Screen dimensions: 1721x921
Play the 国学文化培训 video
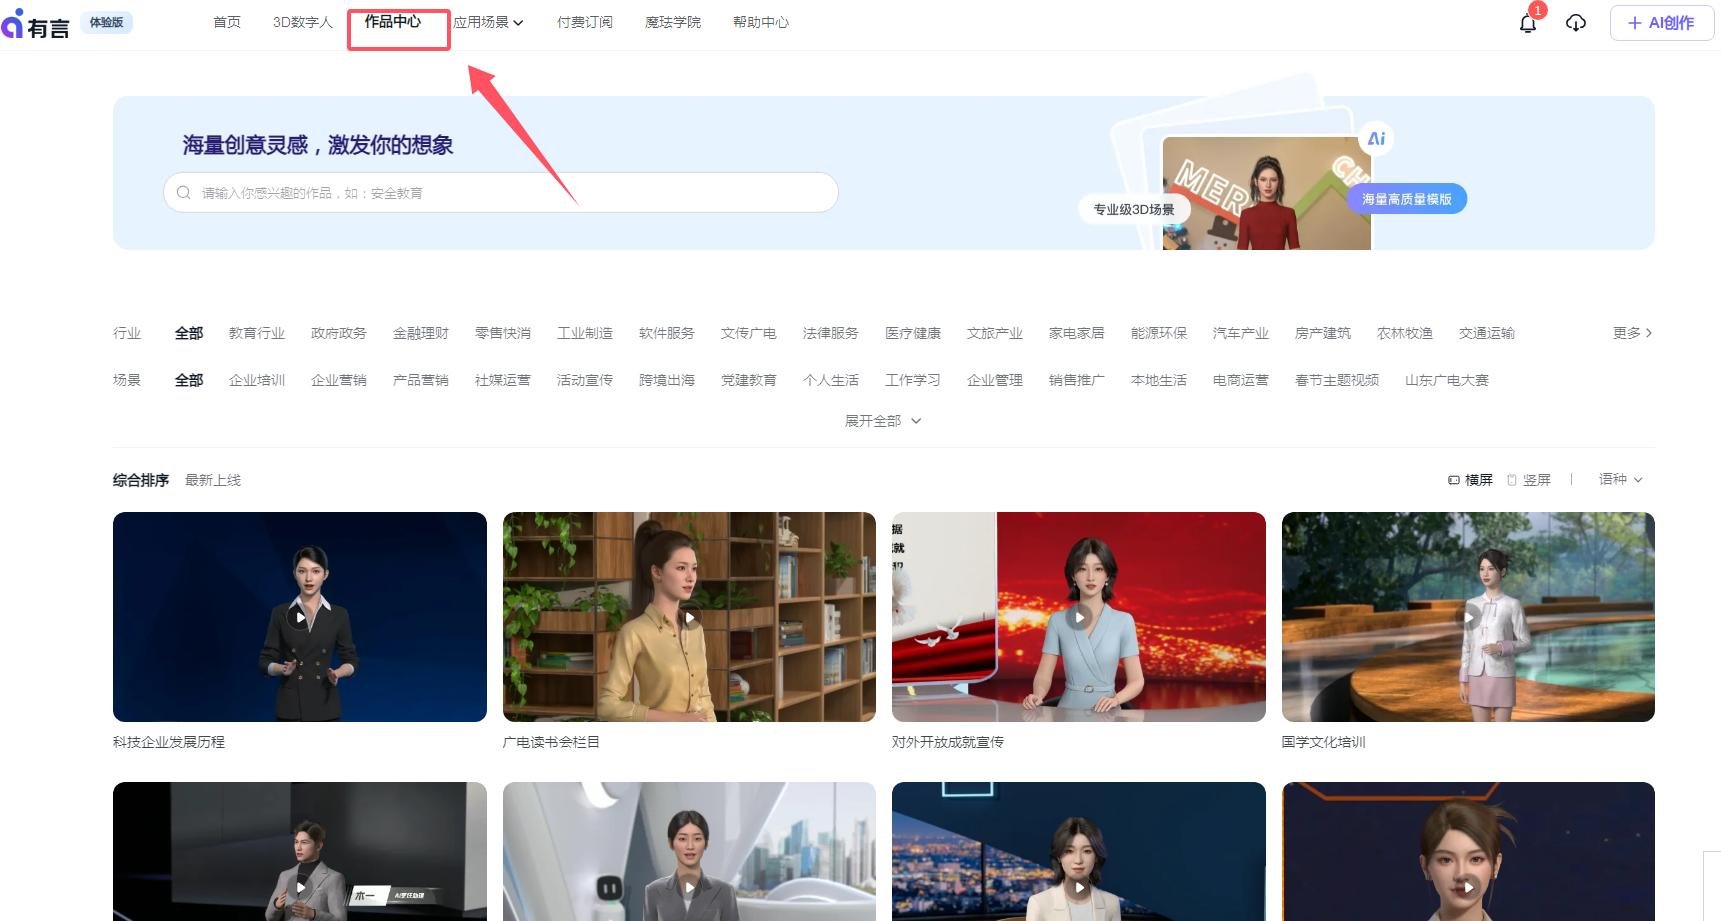pos(1467,617)
